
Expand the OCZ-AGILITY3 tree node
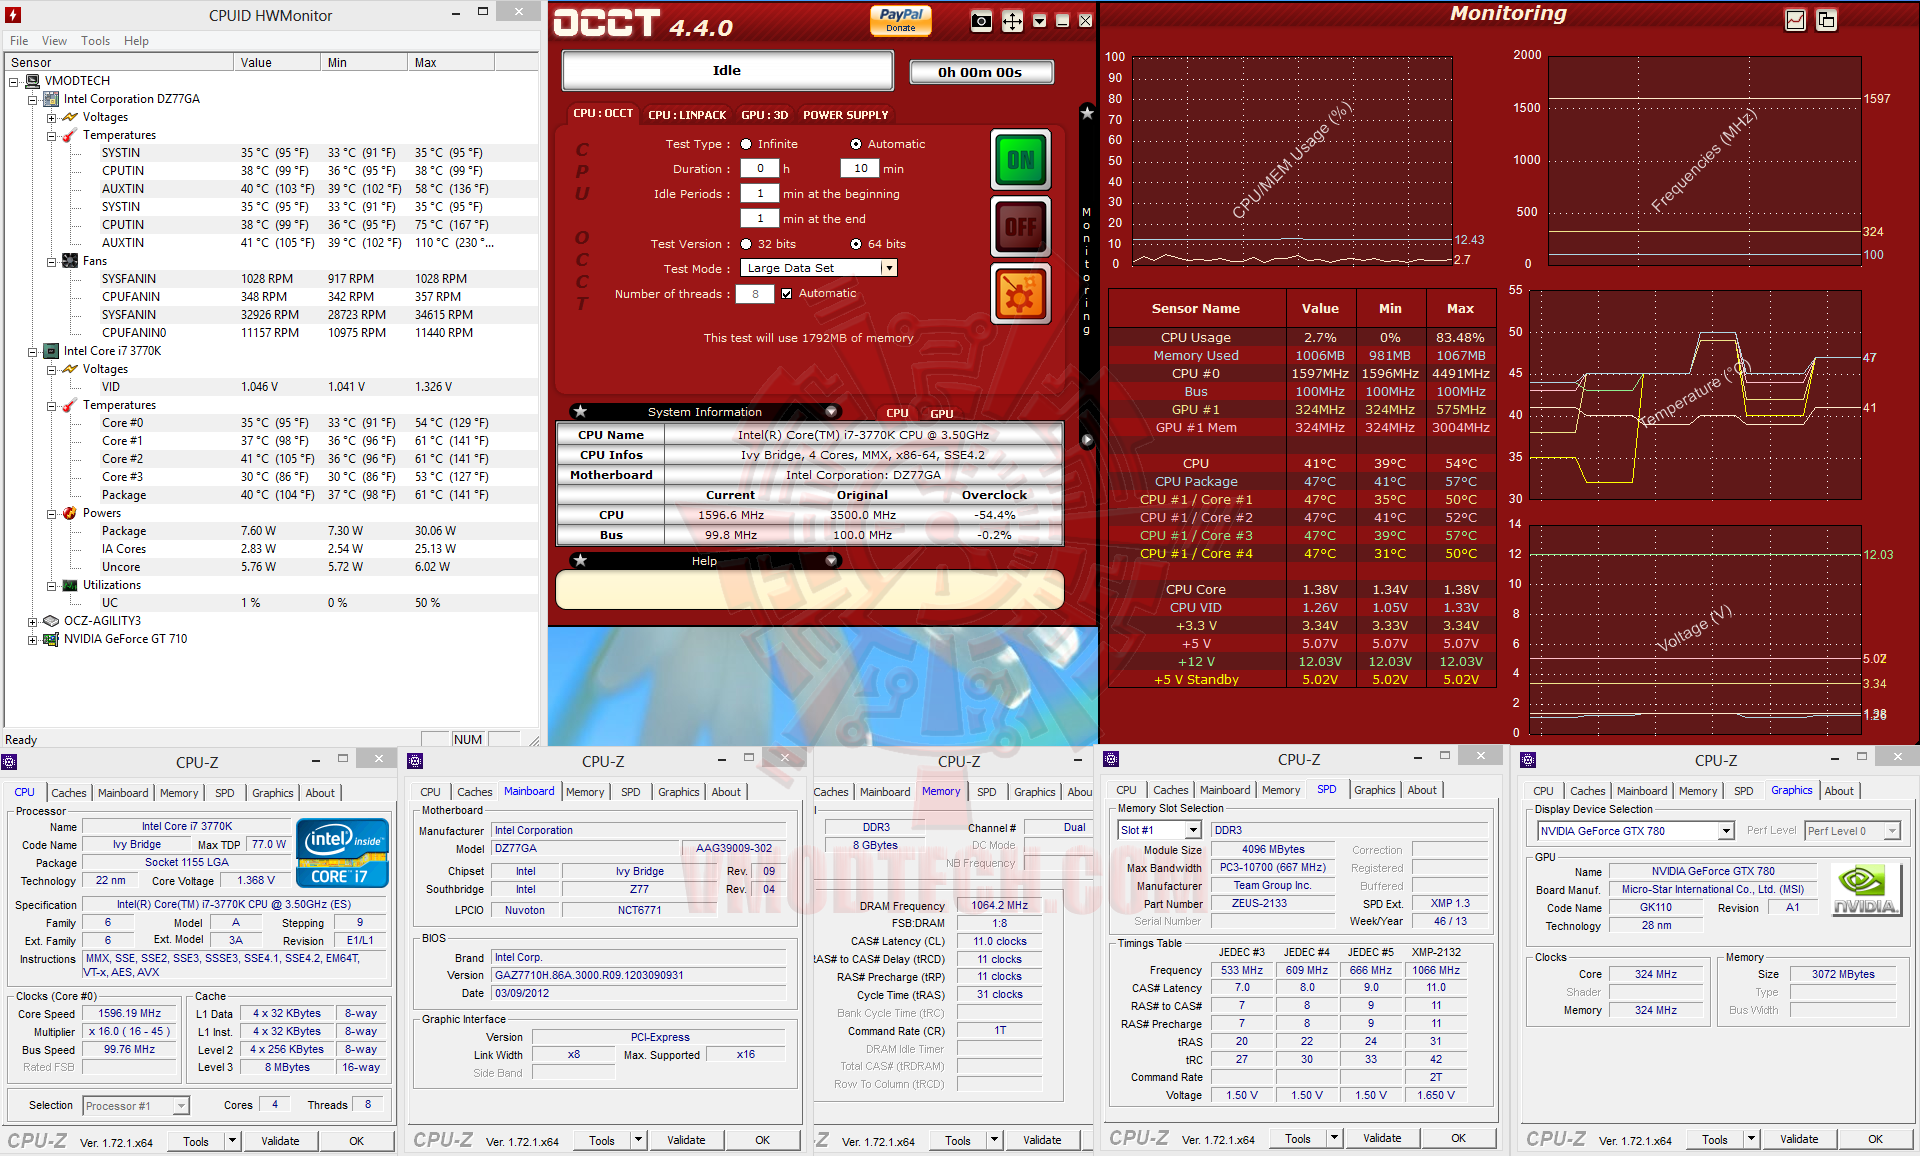(x=32, y=621)
